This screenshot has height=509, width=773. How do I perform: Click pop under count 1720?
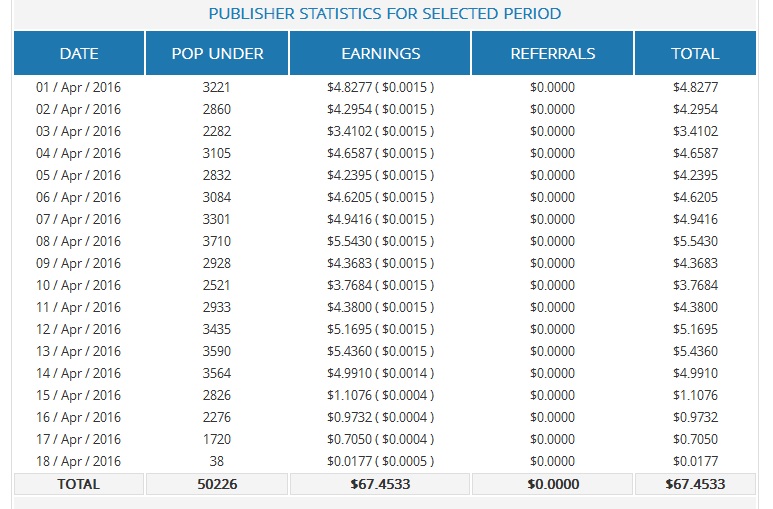(x=216, y=439)
